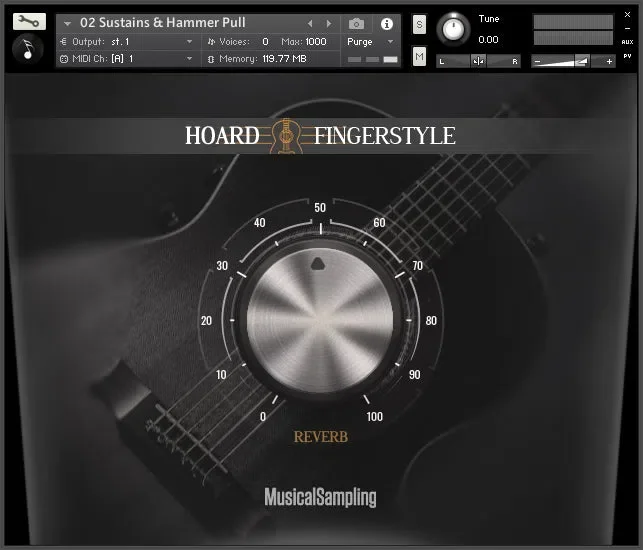Go to previous instrument preset arrow
This screenshot has height=550, width=643.
310,24
